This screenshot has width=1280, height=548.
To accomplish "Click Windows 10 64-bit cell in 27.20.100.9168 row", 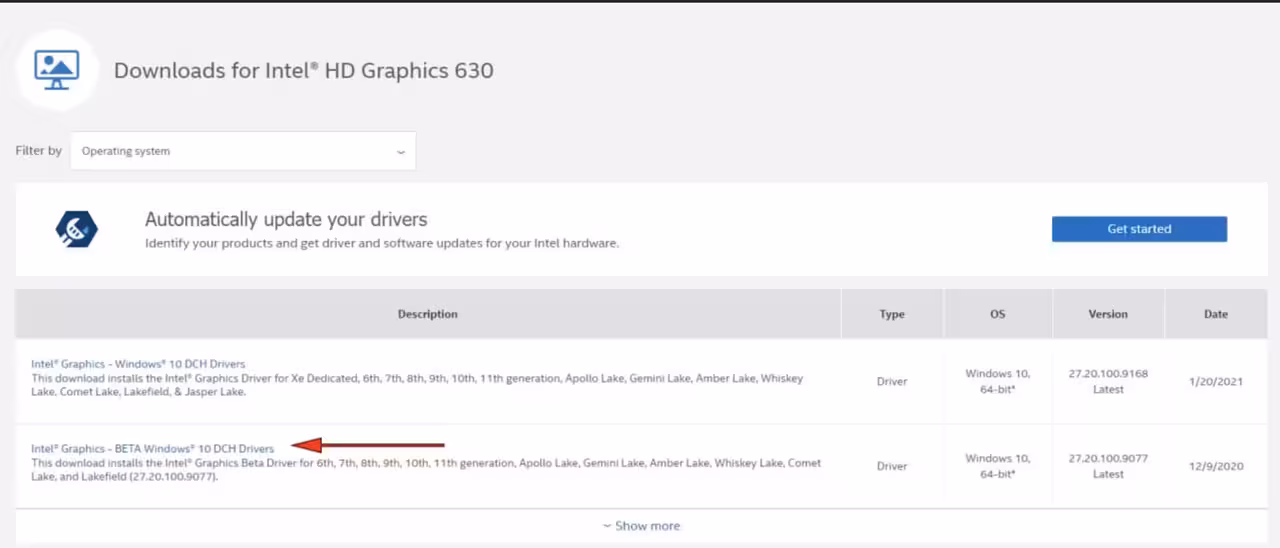I will pyautogui.click(x=997, y=381).
